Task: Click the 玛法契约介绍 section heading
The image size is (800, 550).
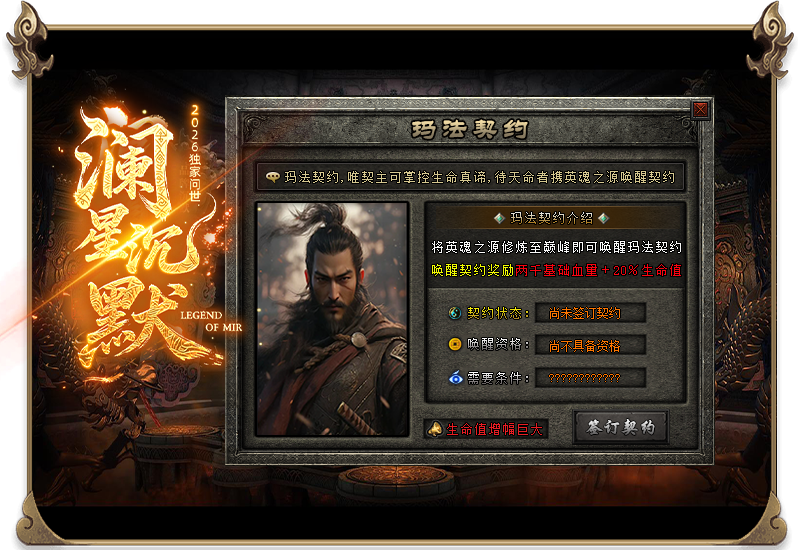Action: tap(552, 218)
